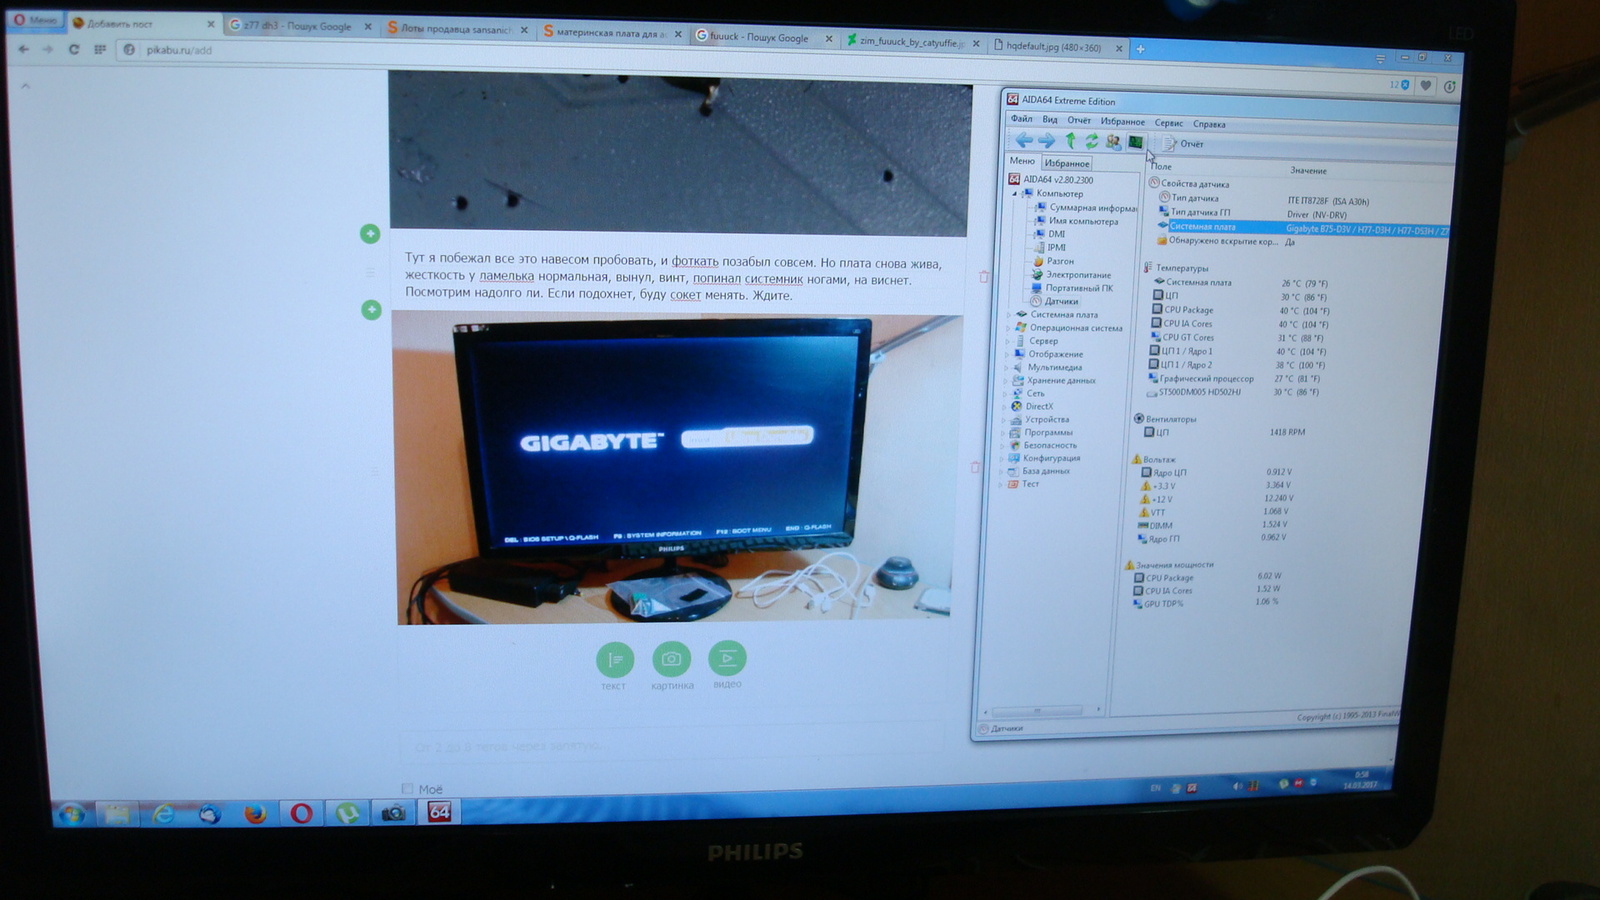
Task: Open the Opera Меню button
Action: pos(34,20)
